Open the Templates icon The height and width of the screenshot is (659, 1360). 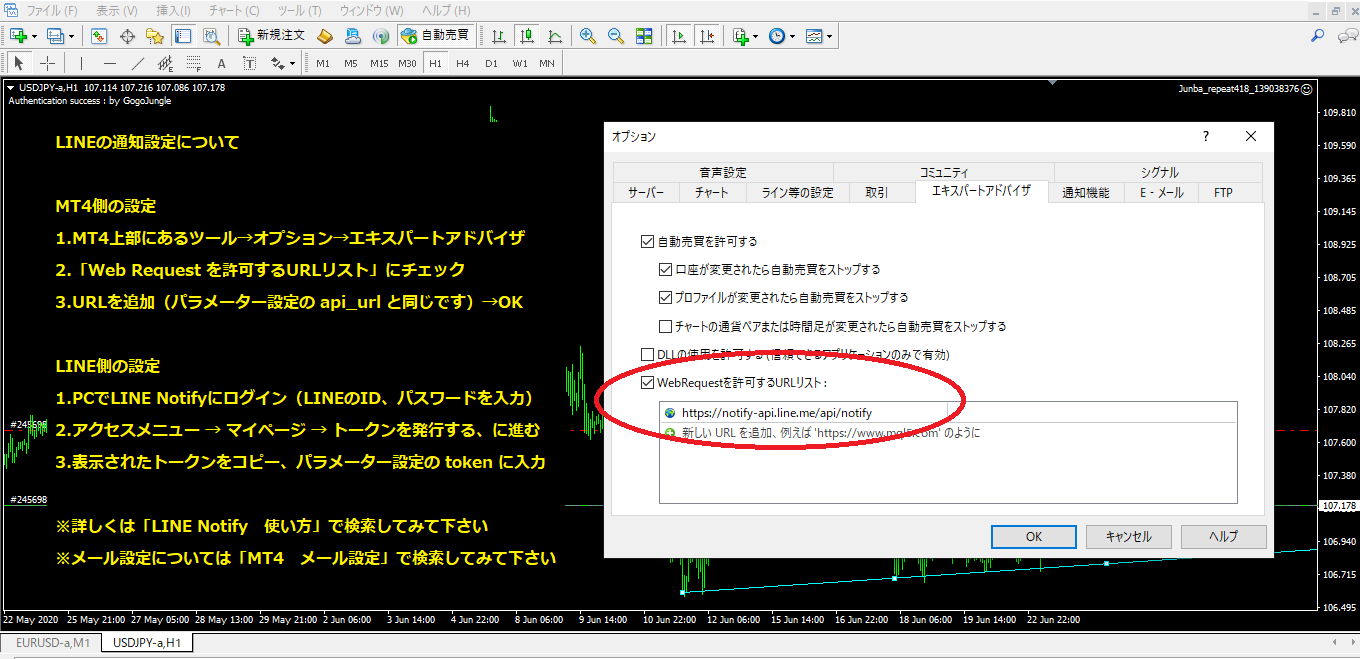point(814,36)
